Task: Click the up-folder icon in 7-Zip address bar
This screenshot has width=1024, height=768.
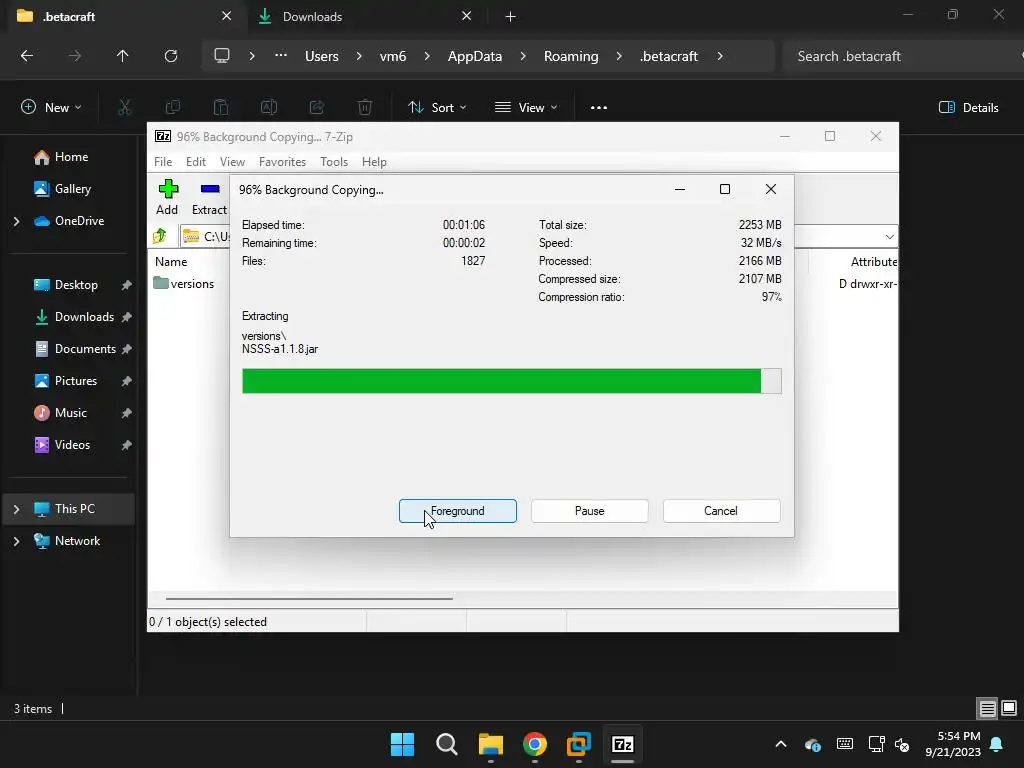Action: point(160,236)
